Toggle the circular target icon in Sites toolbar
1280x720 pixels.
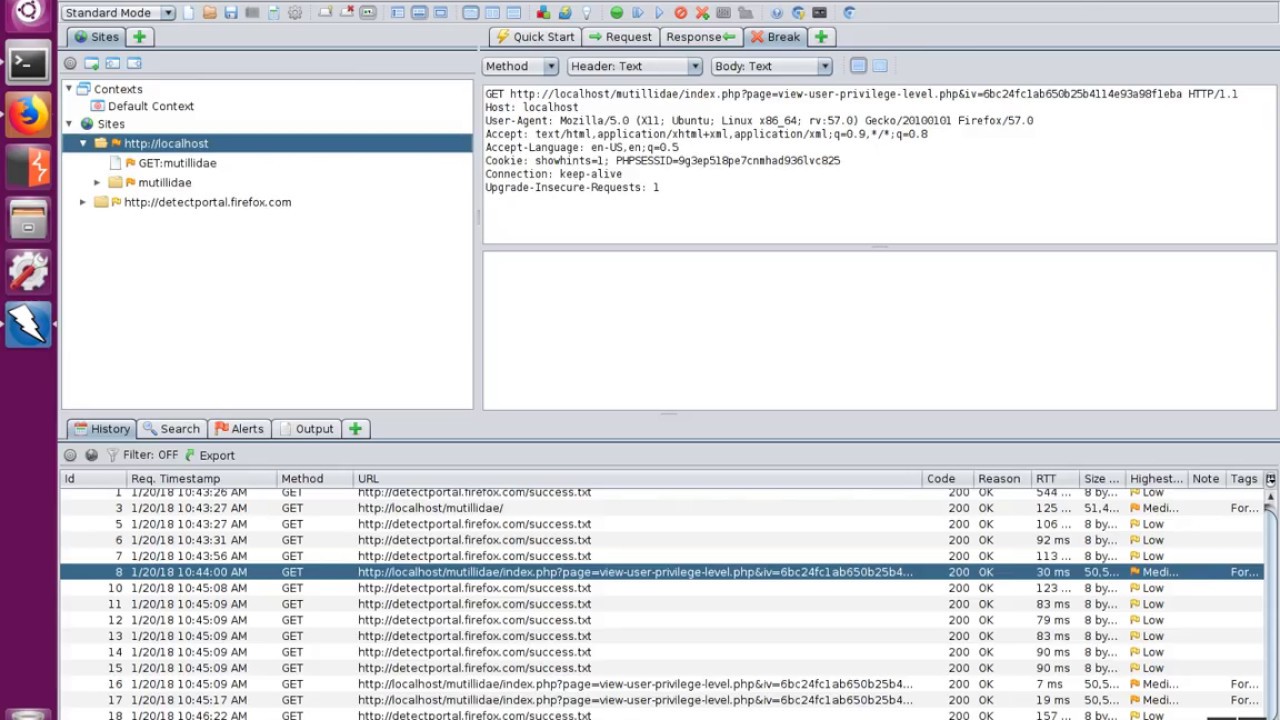(70, 63)
